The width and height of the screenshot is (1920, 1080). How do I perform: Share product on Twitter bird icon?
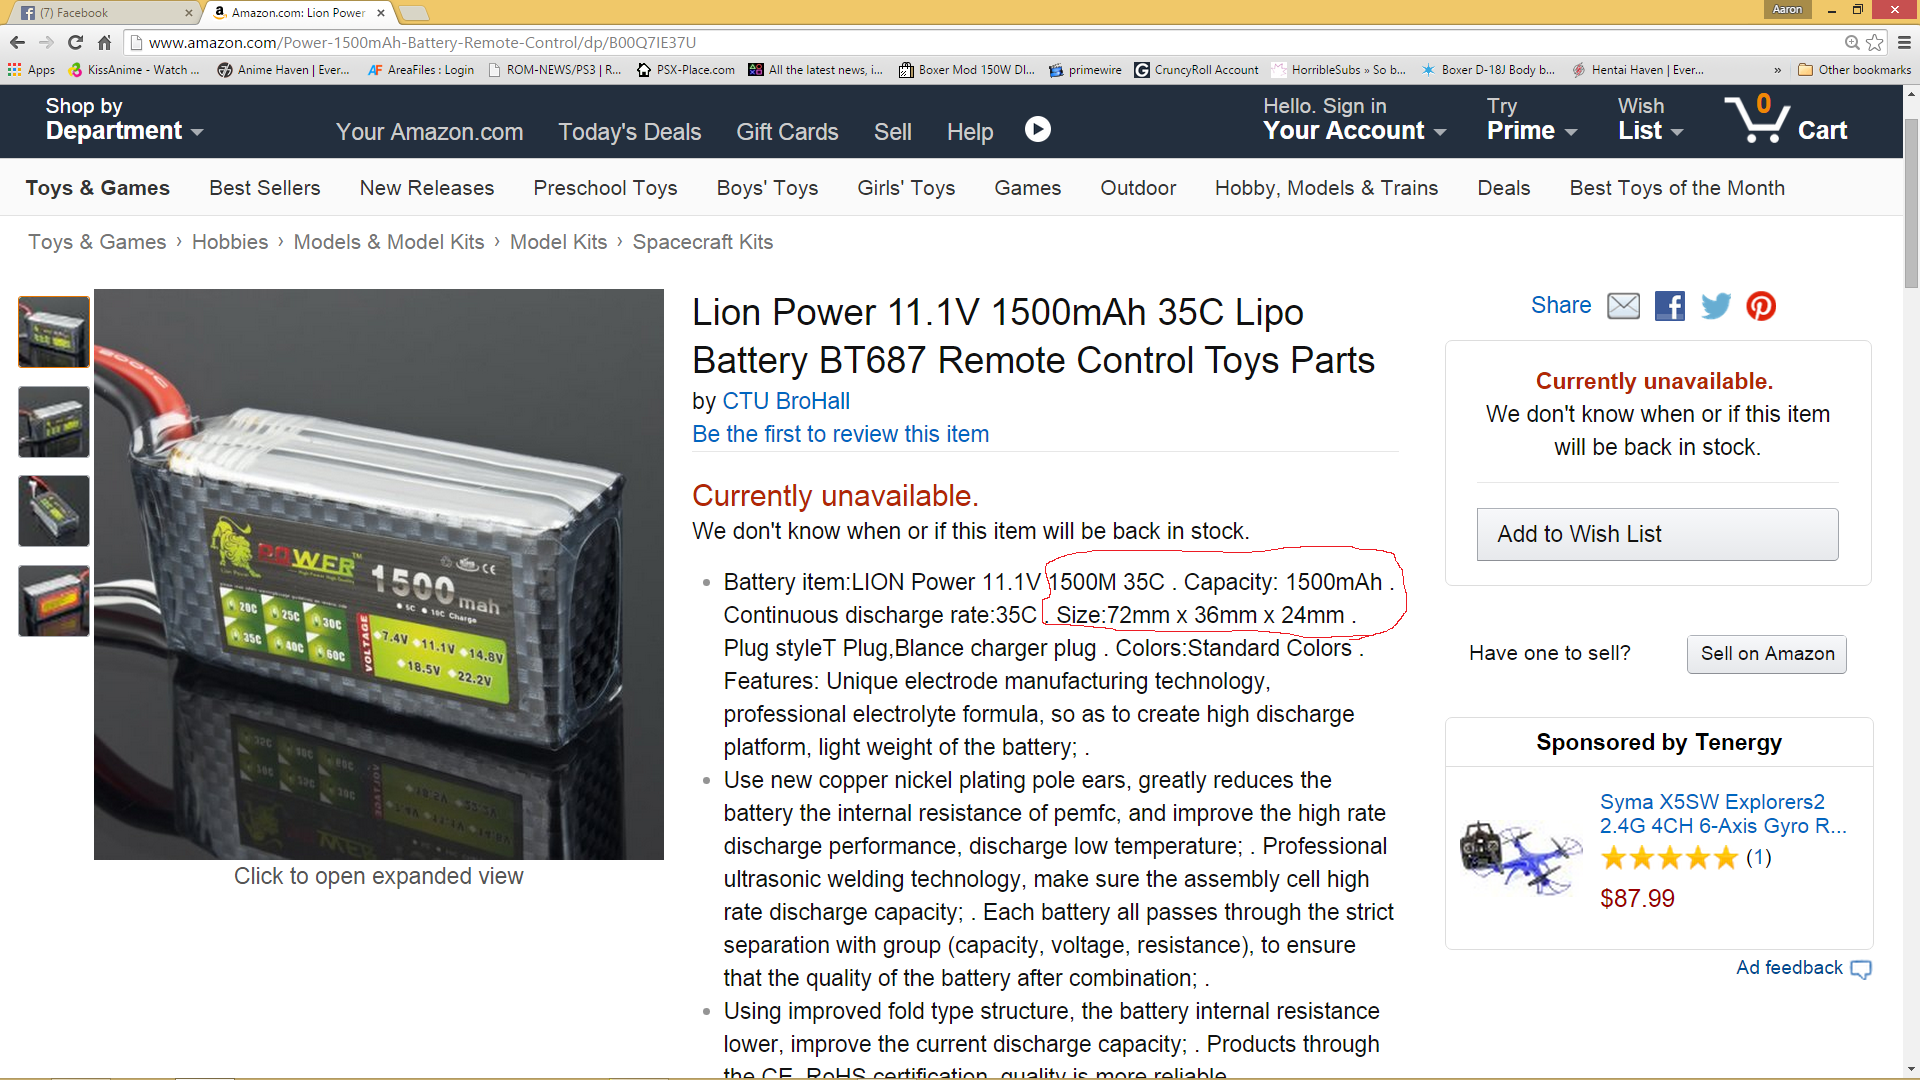(1715, 306)
